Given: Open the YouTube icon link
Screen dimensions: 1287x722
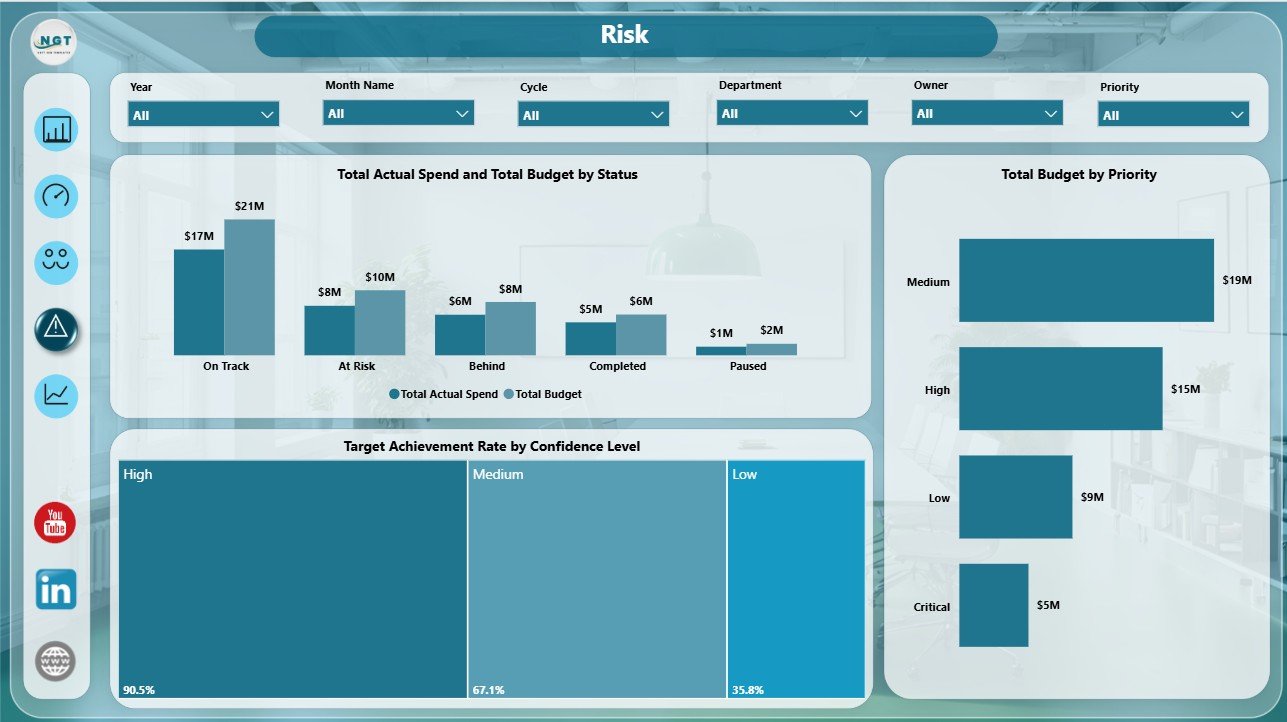Looking at the screenshot, I should (x=55, y=523).
